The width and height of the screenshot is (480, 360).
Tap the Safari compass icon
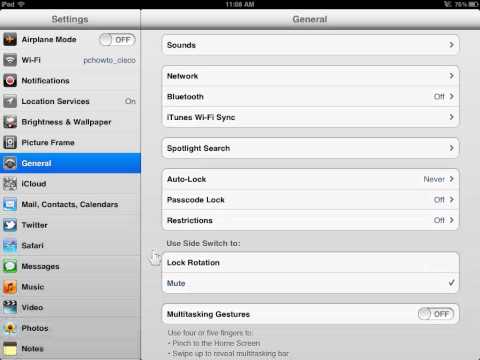point(10,246)
